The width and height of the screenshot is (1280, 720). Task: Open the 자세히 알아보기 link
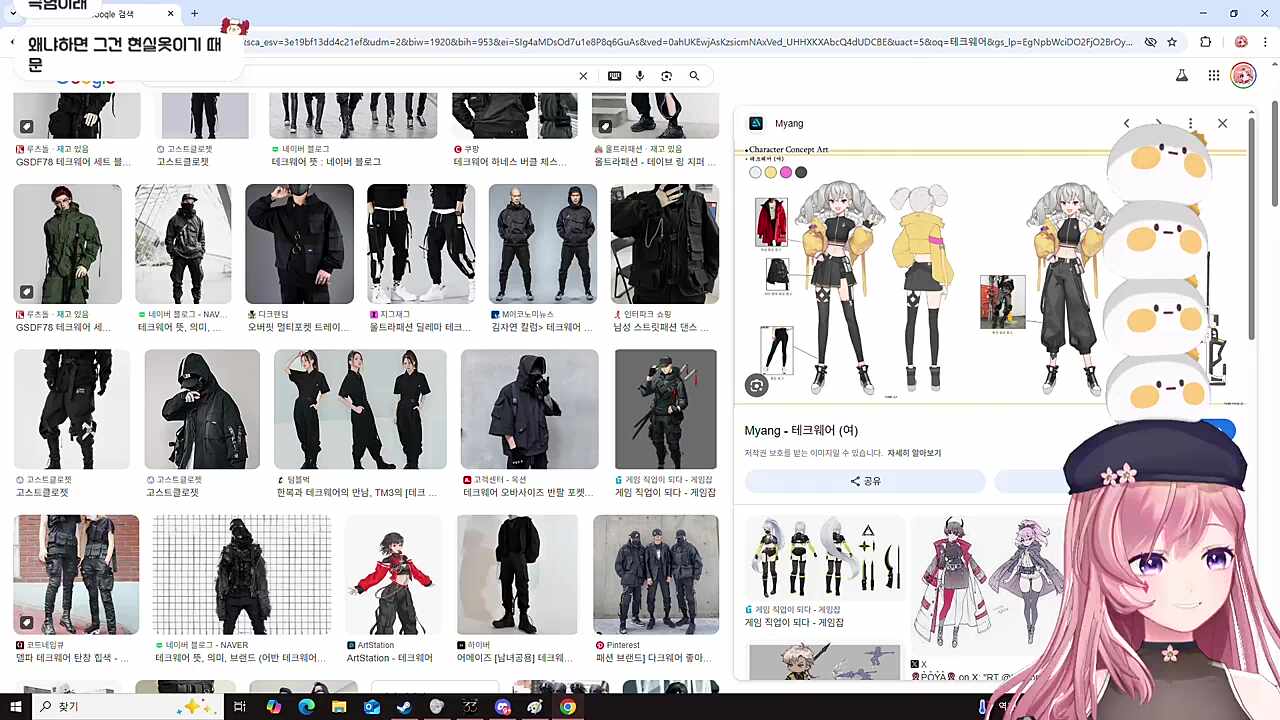point(914,453)
